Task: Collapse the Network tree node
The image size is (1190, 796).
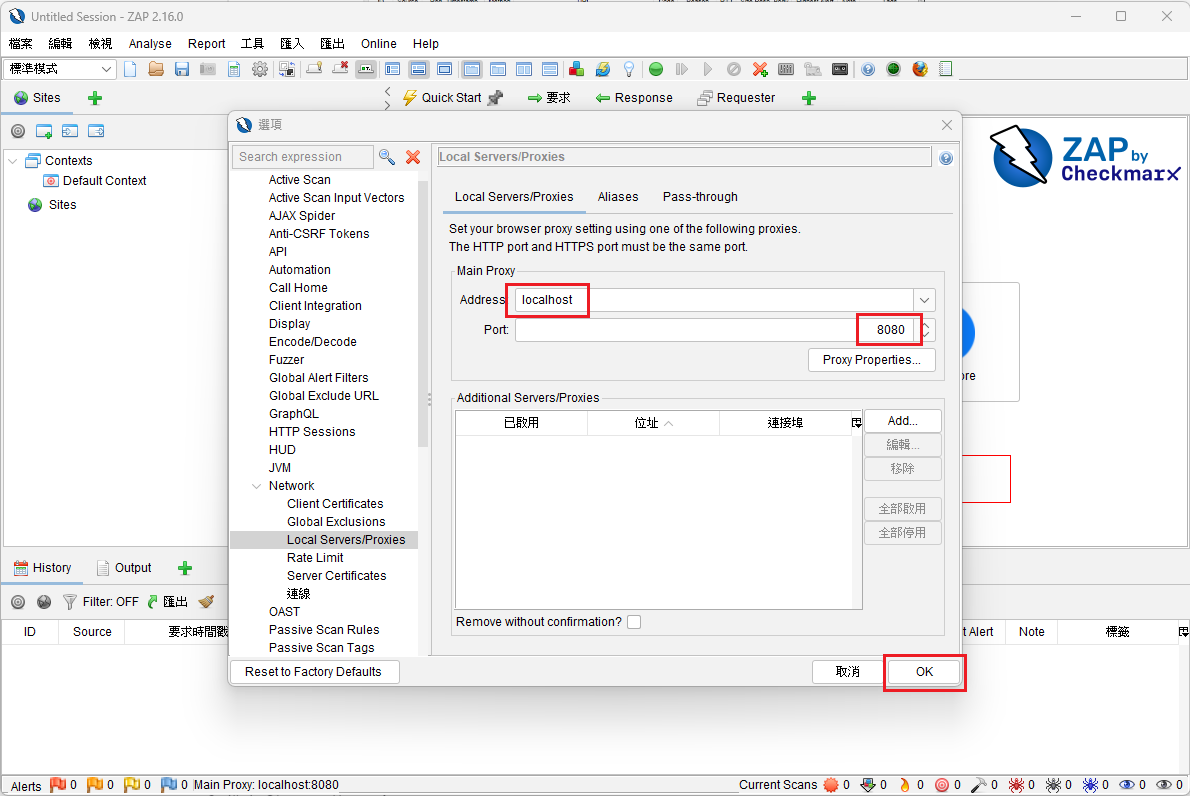Action: pyautogui.click(x=256, y=486)
